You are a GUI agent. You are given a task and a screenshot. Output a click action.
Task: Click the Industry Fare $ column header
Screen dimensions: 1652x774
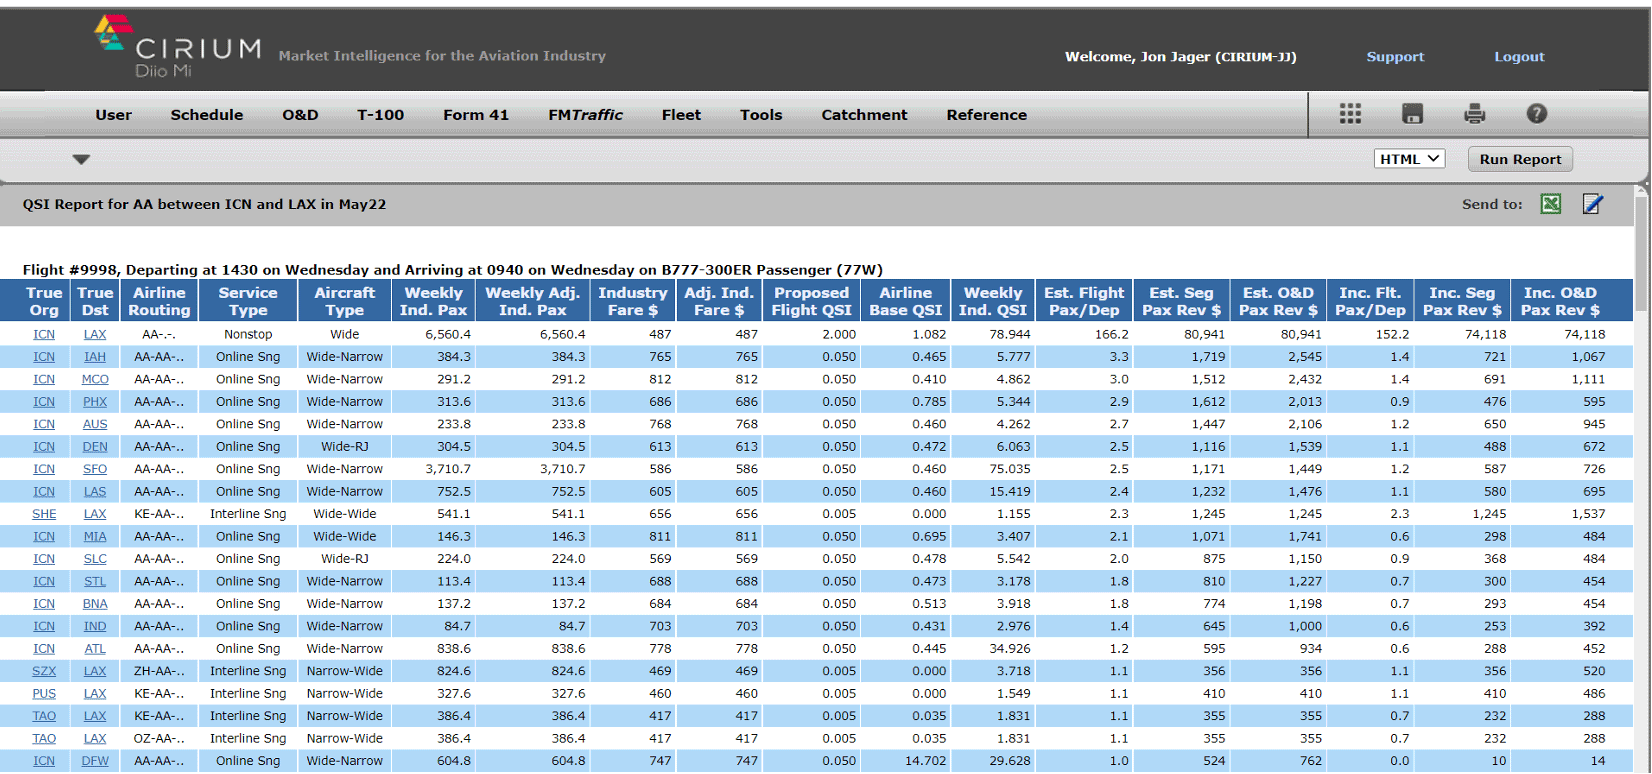pyautogui.click(x=633, y=301)
